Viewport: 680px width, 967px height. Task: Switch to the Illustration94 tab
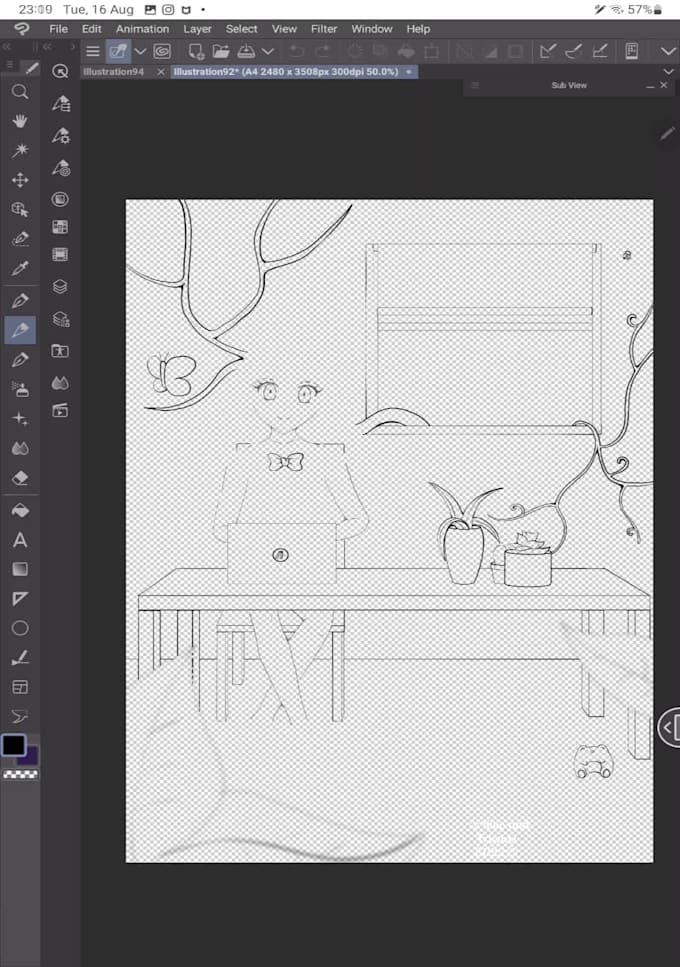coord(113,72)
